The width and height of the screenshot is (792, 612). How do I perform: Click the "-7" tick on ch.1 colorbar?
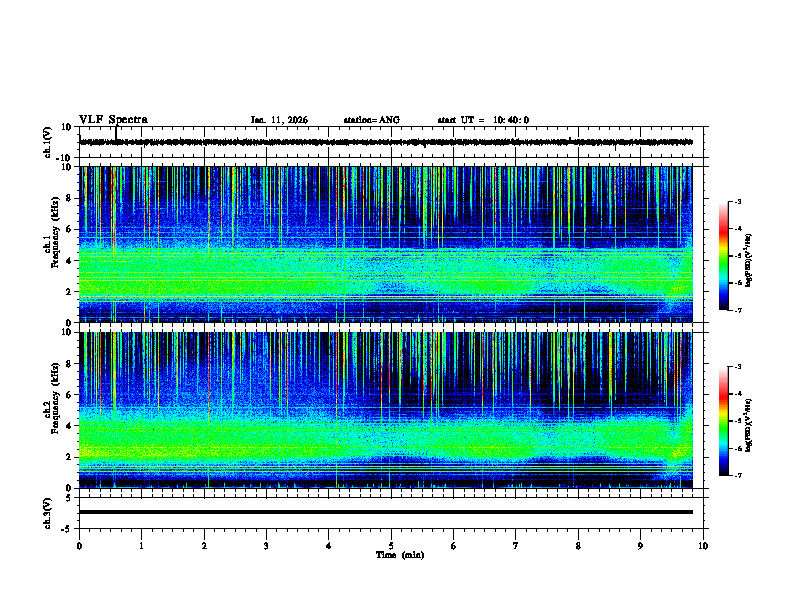pos(738,310)
